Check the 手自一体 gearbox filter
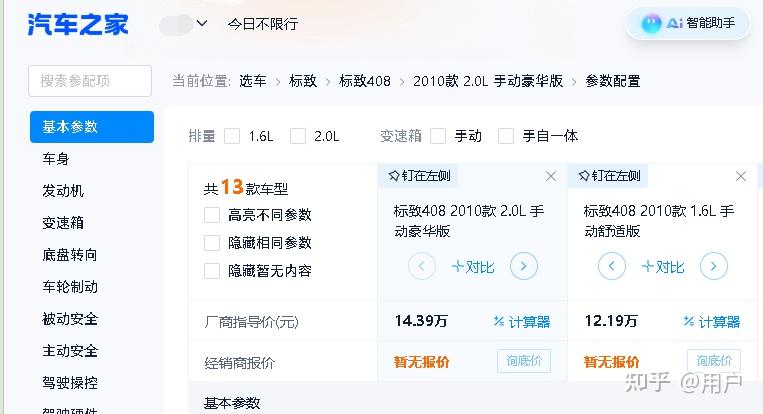 (506, 136)
